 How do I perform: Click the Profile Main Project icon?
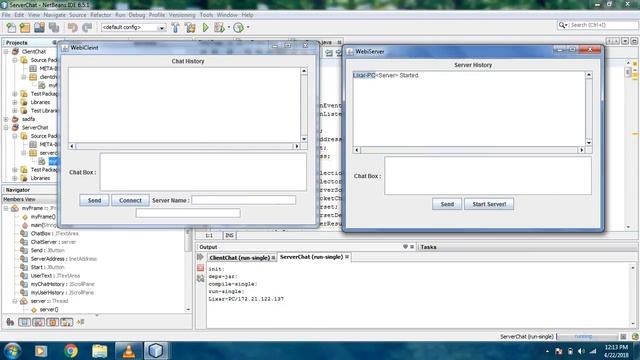[x=238, y=27]
